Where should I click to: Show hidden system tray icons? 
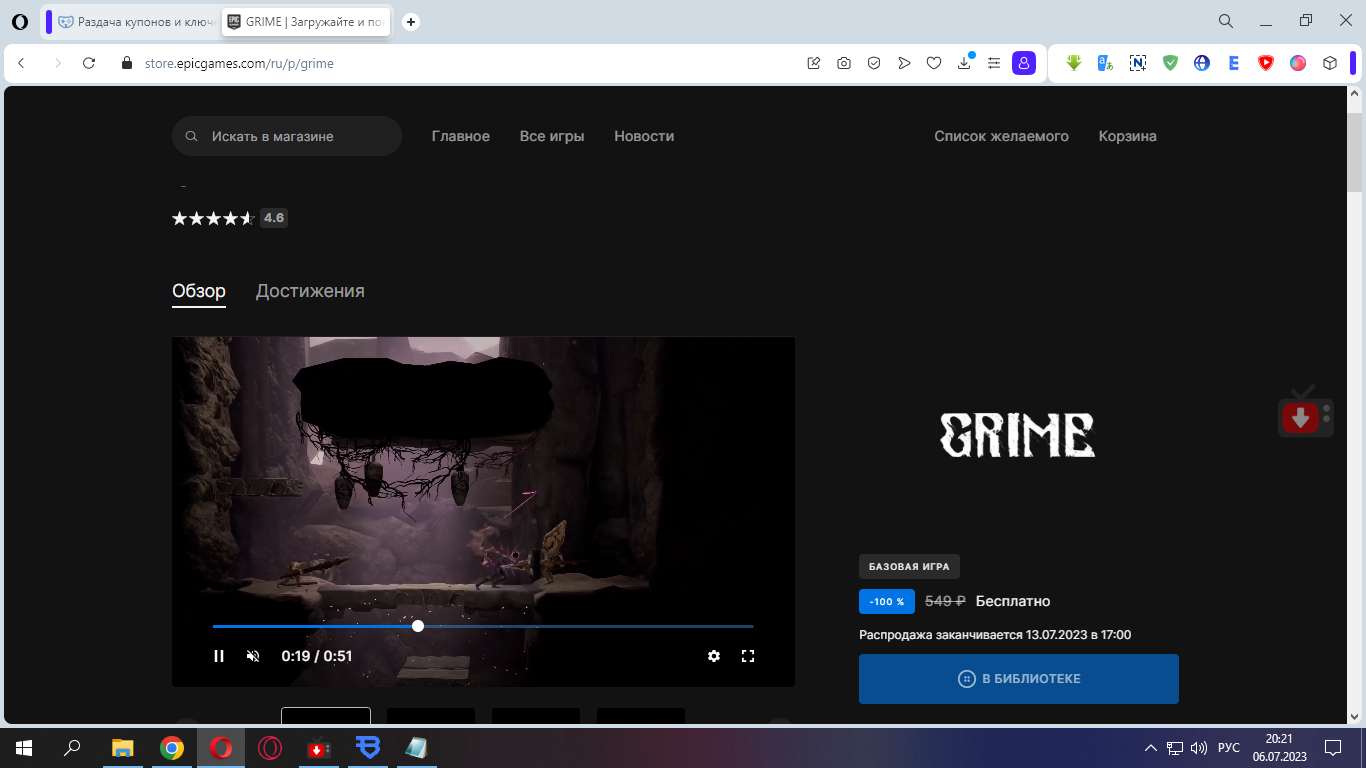click(1151, 748)
